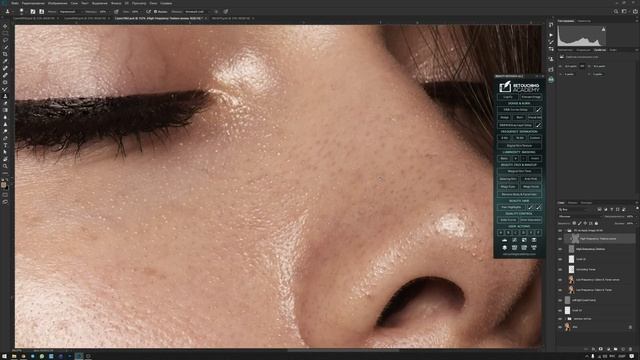Create a new adjustment layer icon
This screenshot has height=360, width=640.
[608, 349]
